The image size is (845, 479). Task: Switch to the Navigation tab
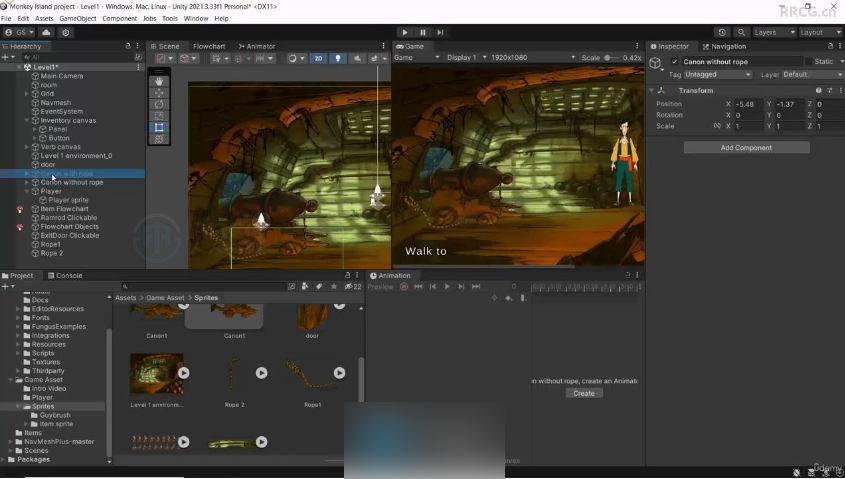(x=724, y=46)
